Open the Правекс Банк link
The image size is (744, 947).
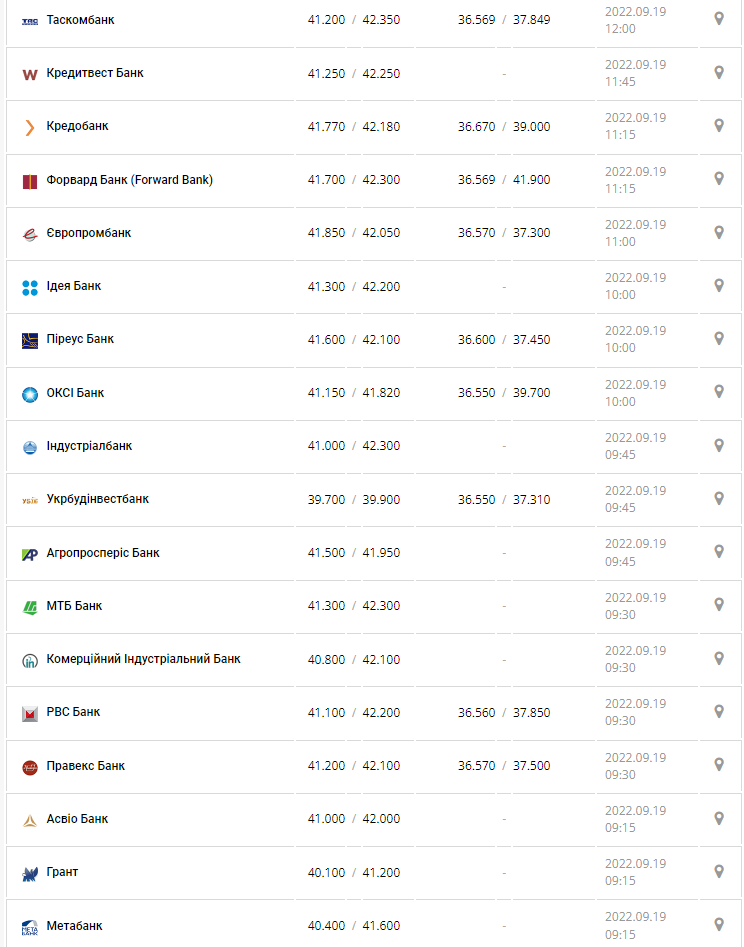point(86,766)
